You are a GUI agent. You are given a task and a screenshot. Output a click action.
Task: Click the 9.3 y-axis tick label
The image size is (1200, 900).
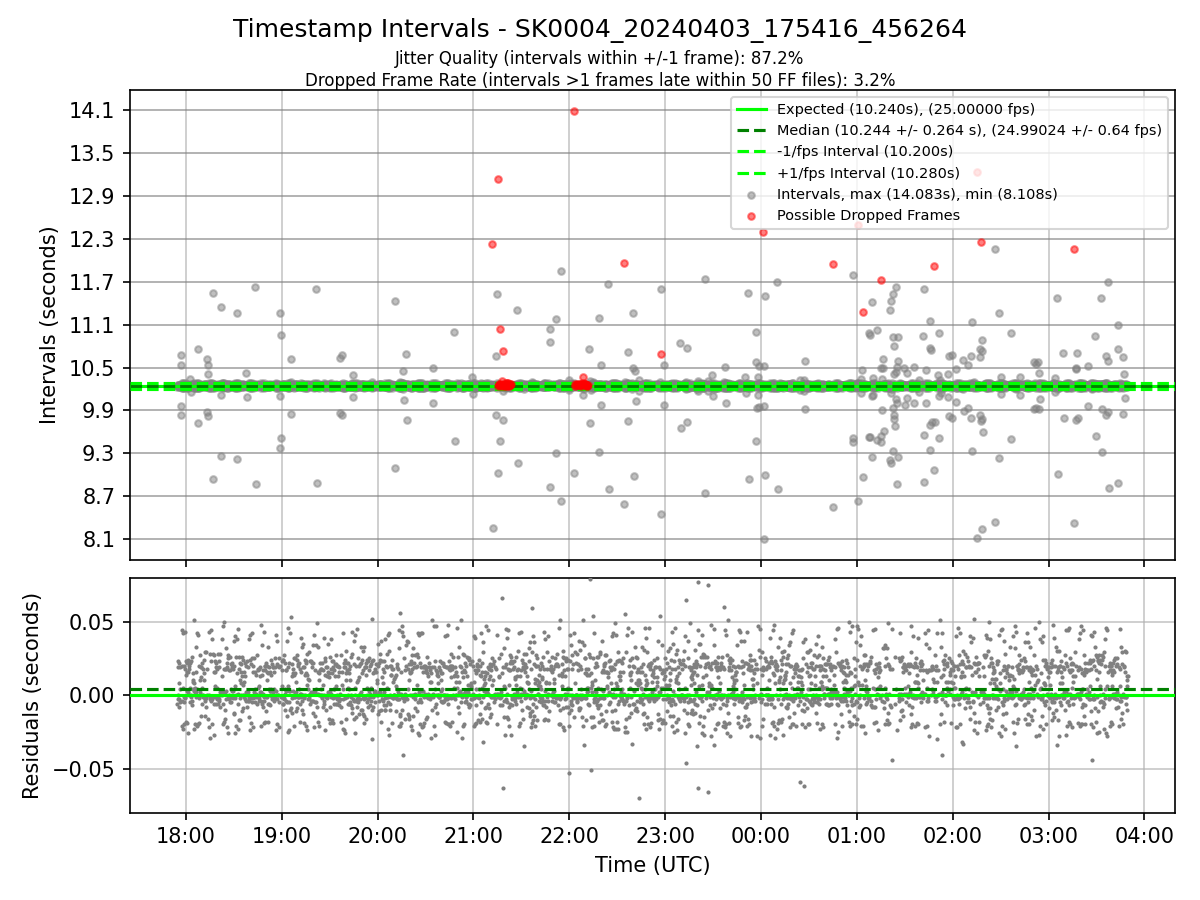98,454
